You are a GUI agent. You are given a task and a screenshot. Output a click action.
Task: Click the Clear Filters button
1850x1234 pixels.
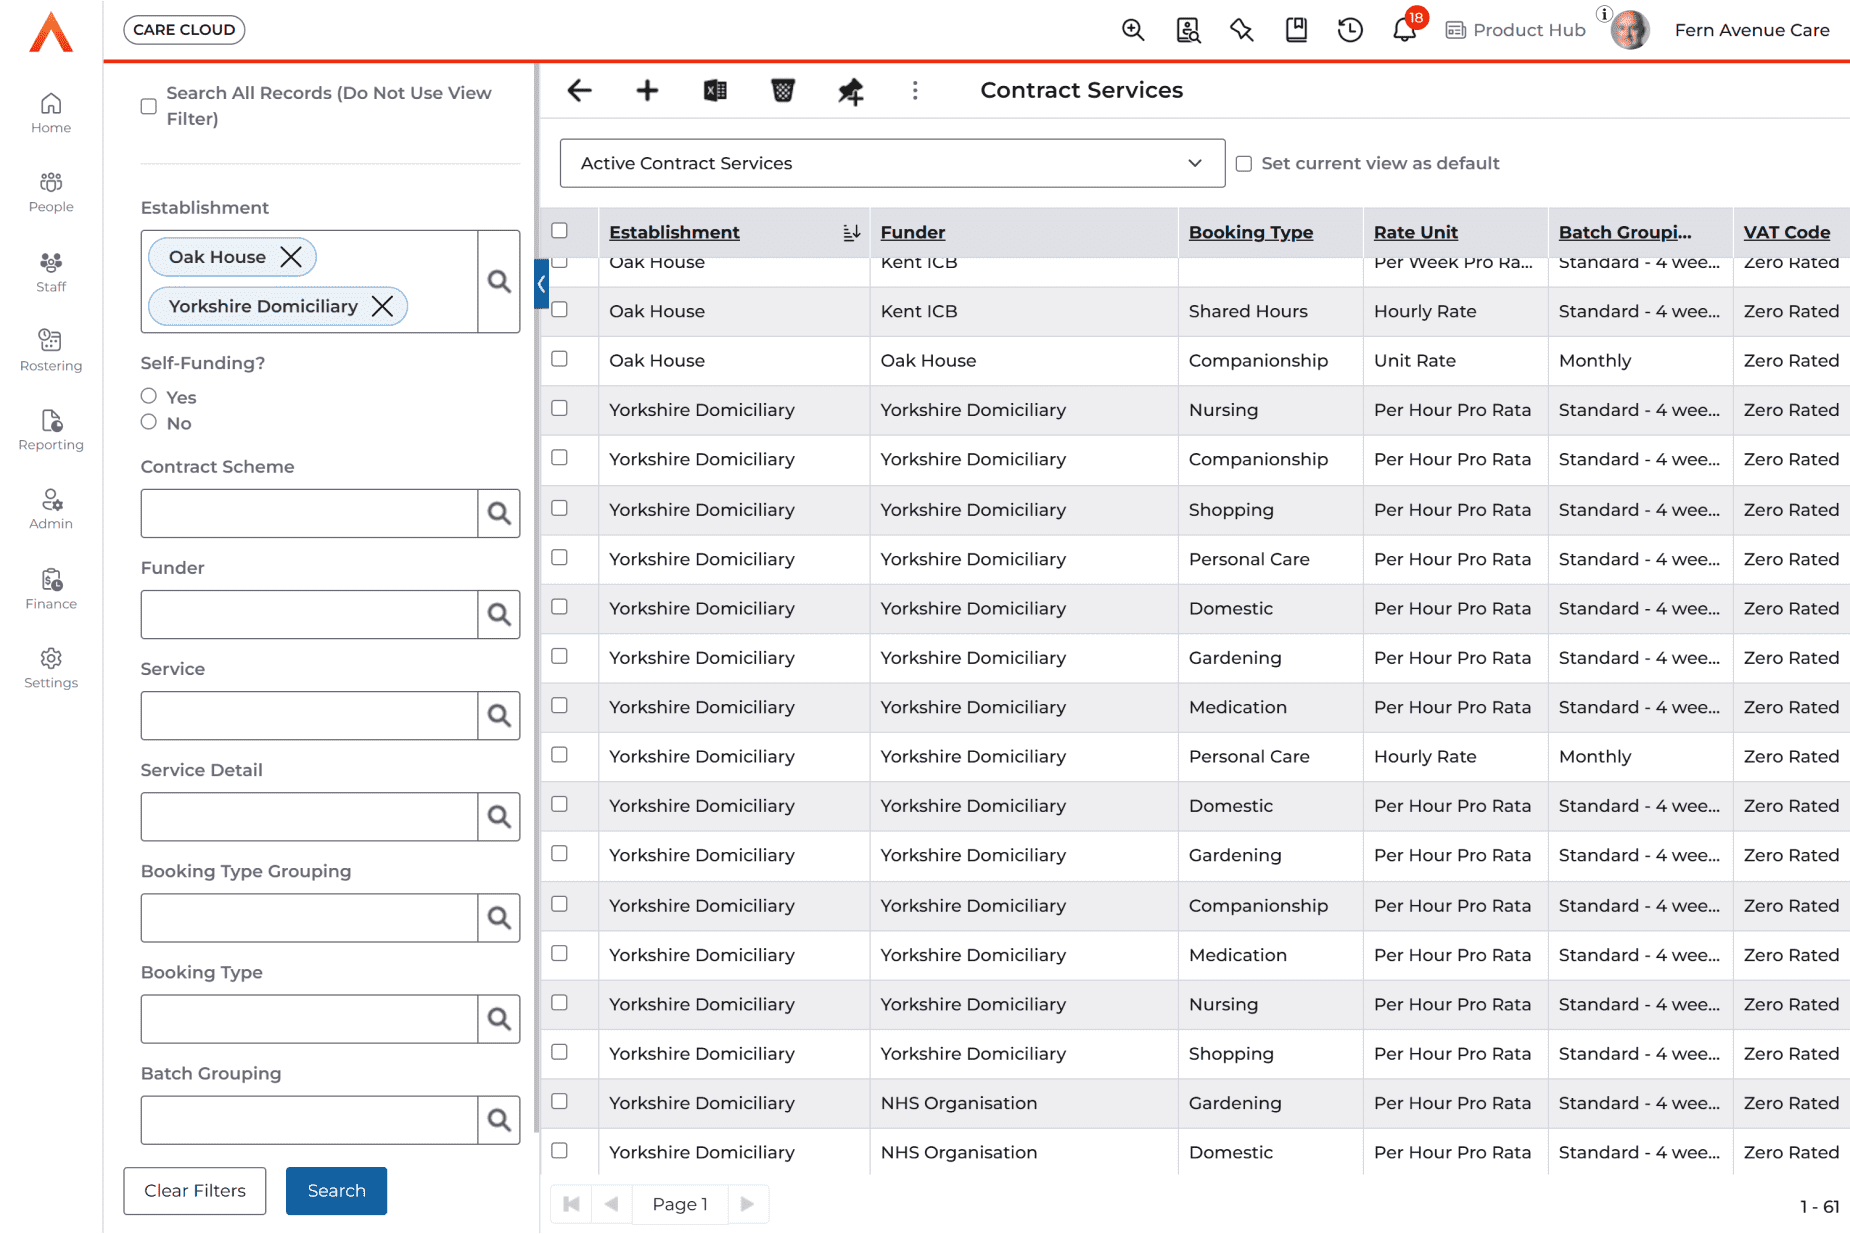[195, 1191]
